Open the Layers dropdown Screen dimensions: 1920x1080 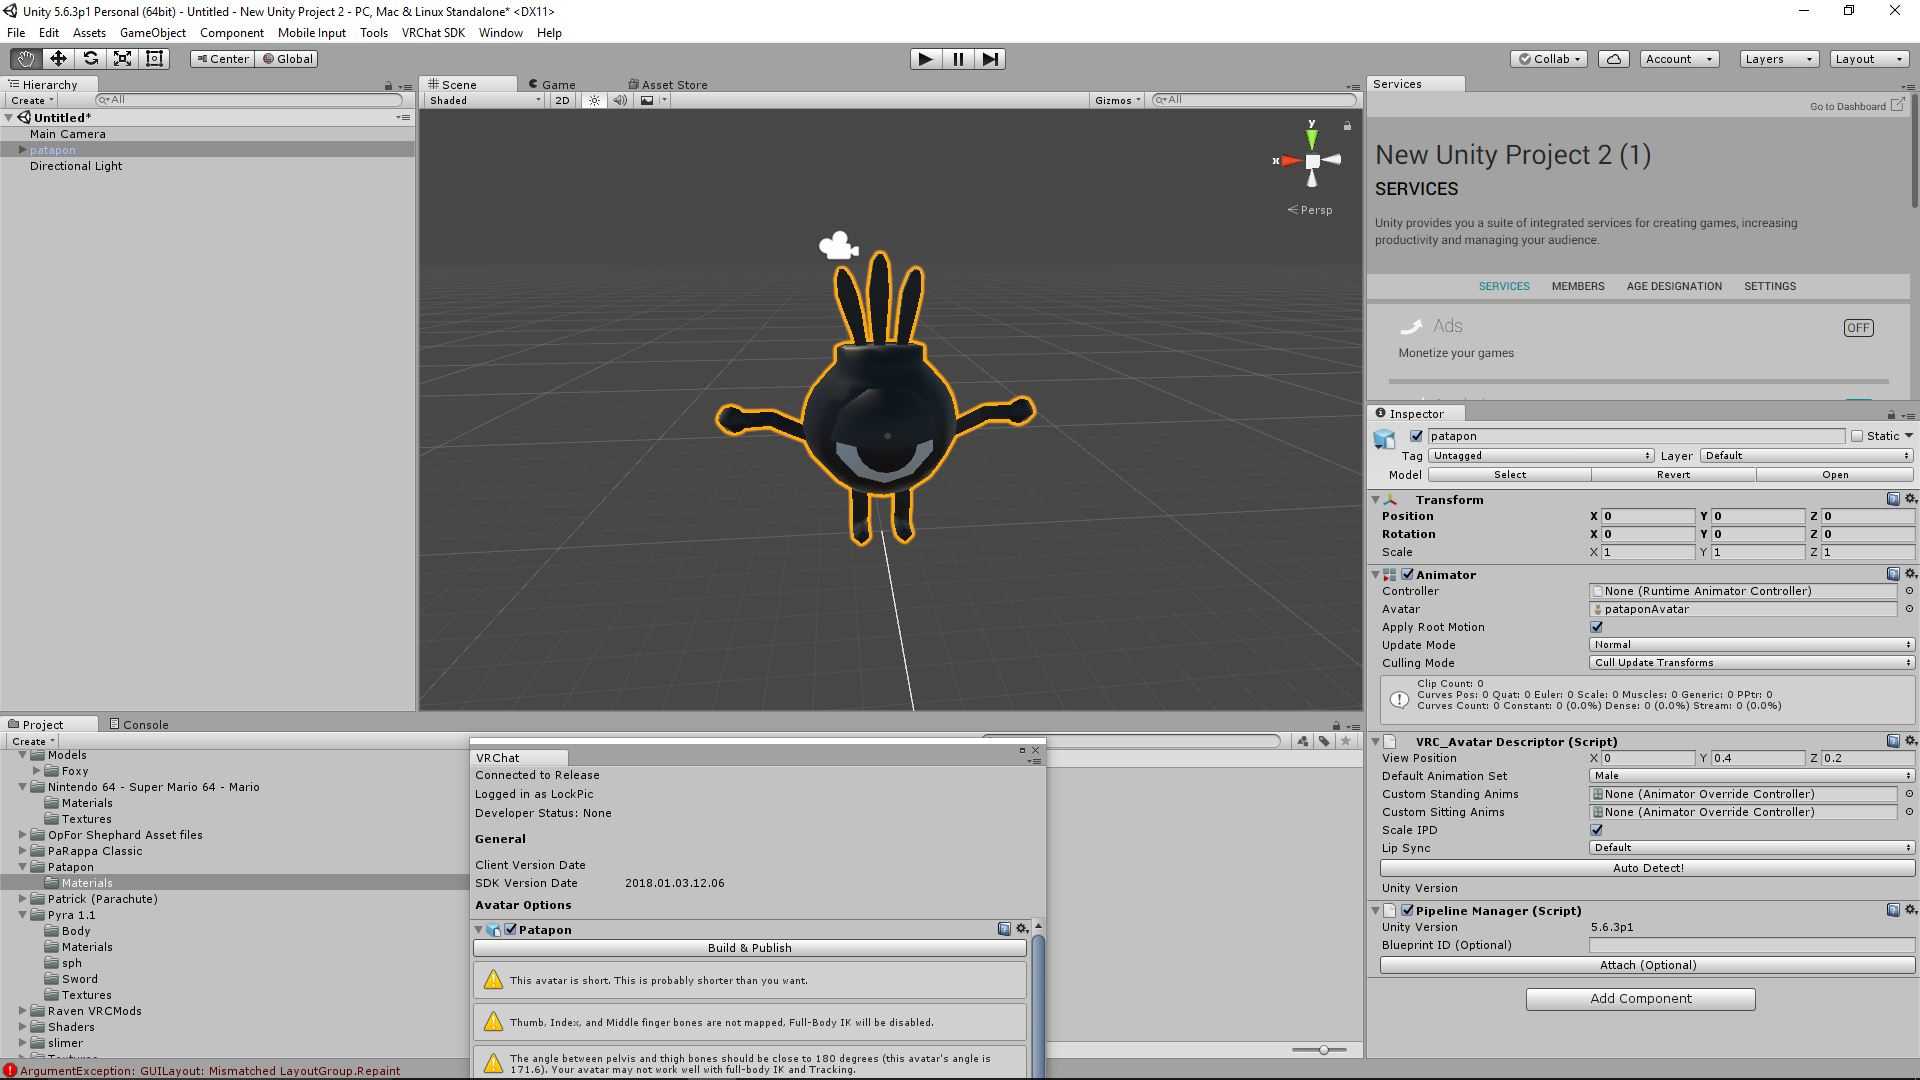pyautogui.click(x=1778, y=59)
